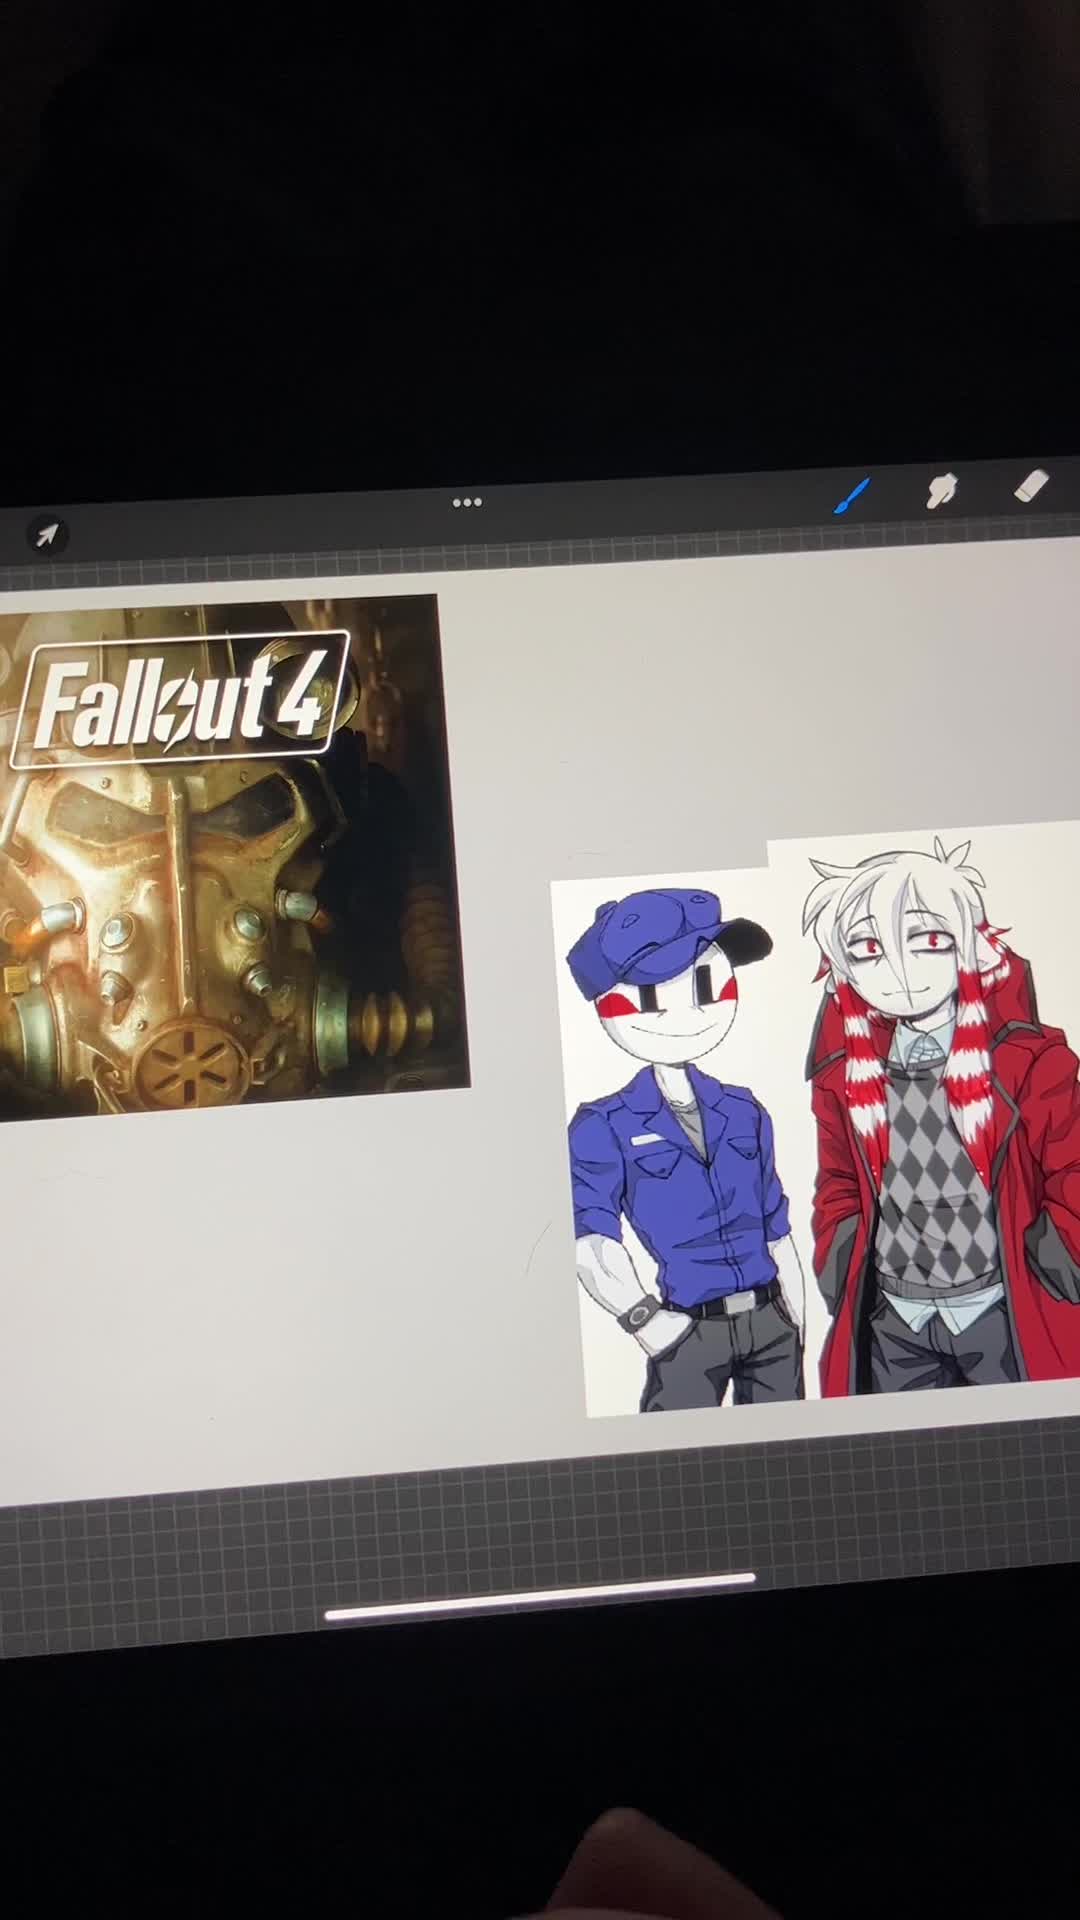The image size is (1080, 1920).
Task: Tap the iPad home indicator bar
Action: [540, 1595]
